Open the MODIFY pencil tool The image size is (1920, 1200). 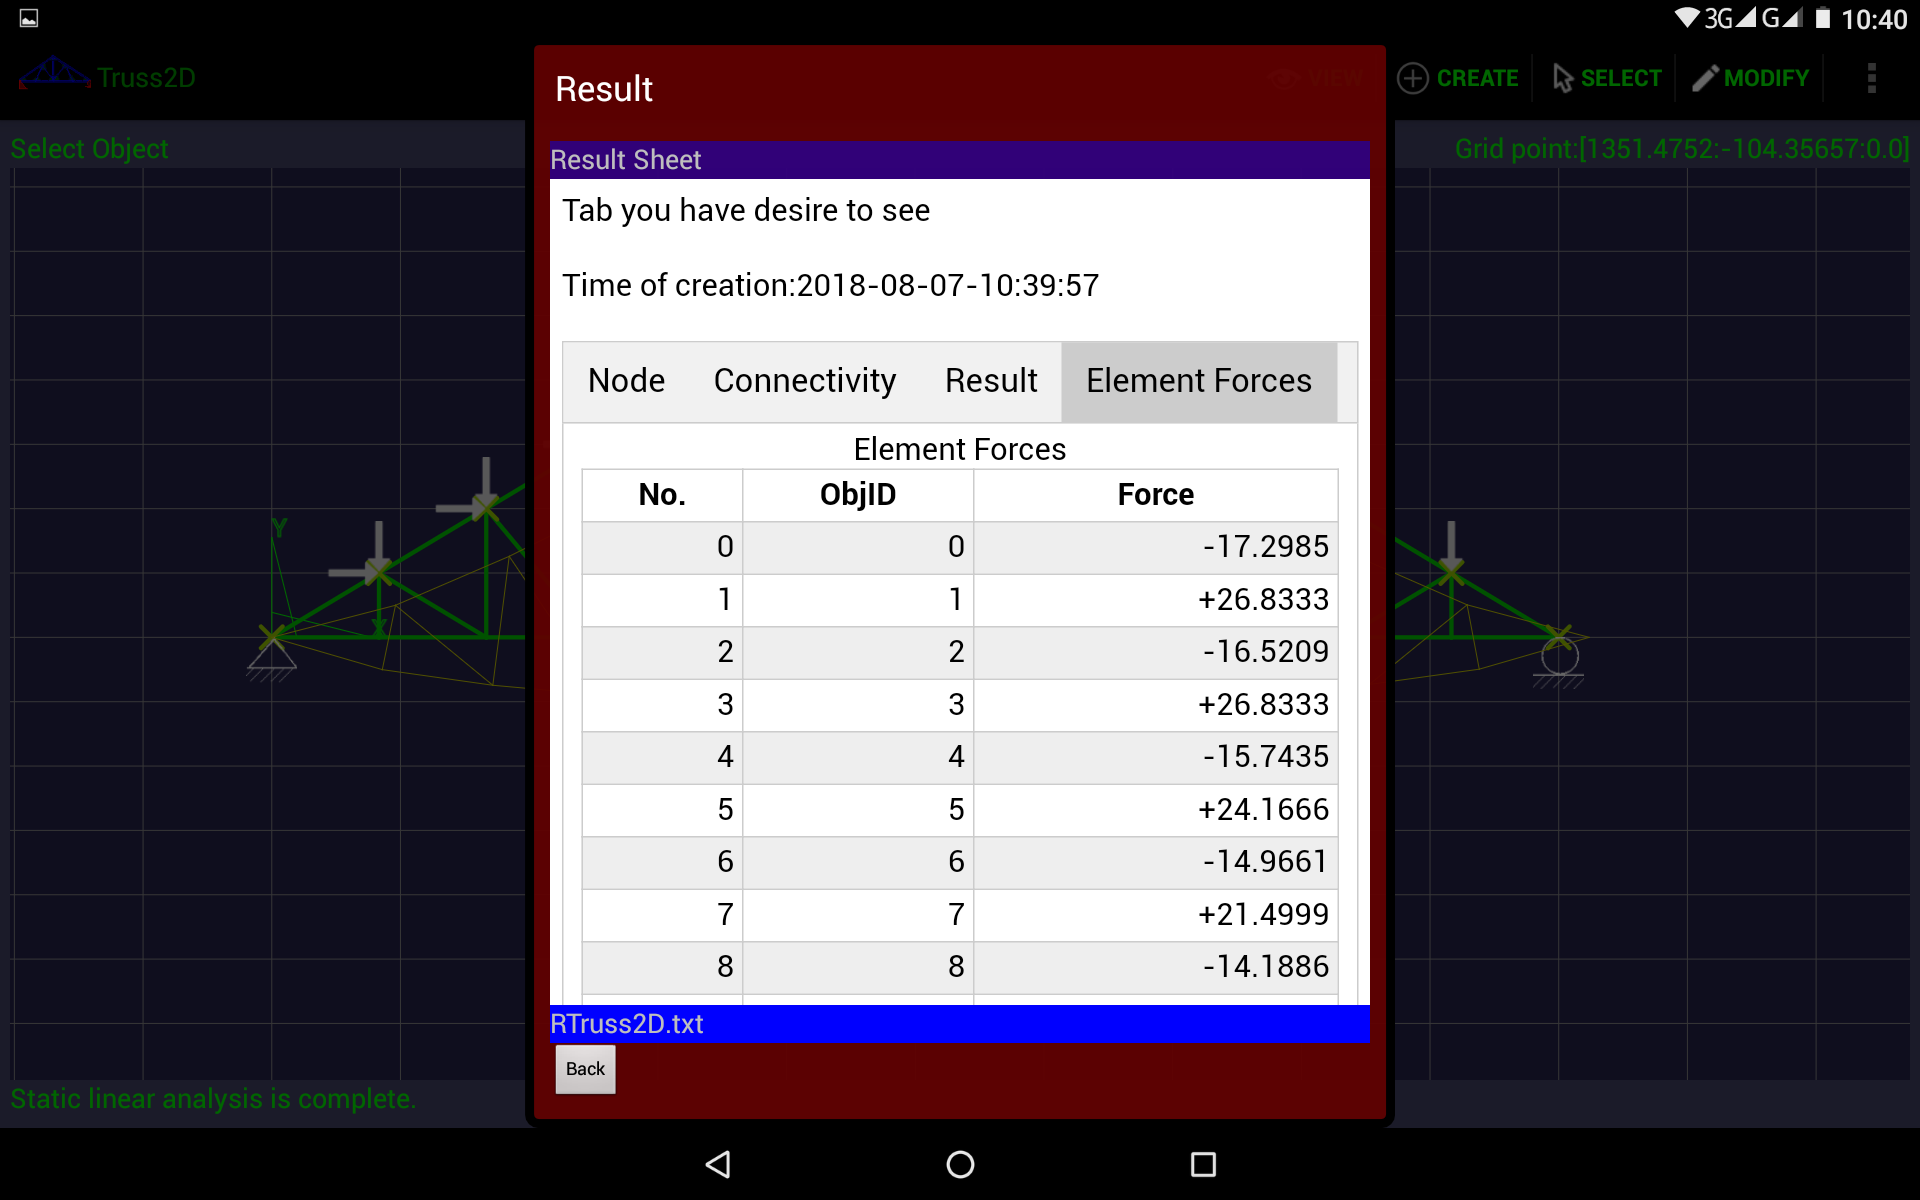click(x=1750, y=78)
